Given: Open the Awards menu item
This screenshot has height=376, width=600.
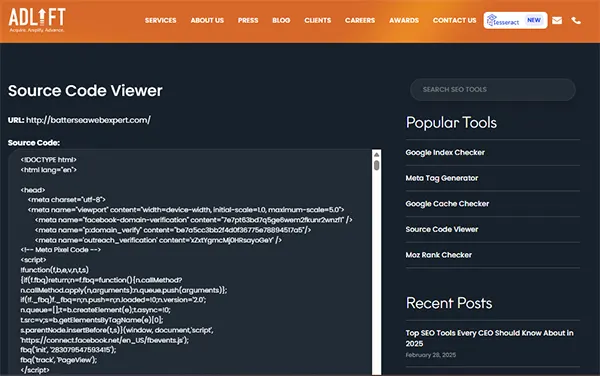Looking at the screenshot, I should [x=404, y=20].
